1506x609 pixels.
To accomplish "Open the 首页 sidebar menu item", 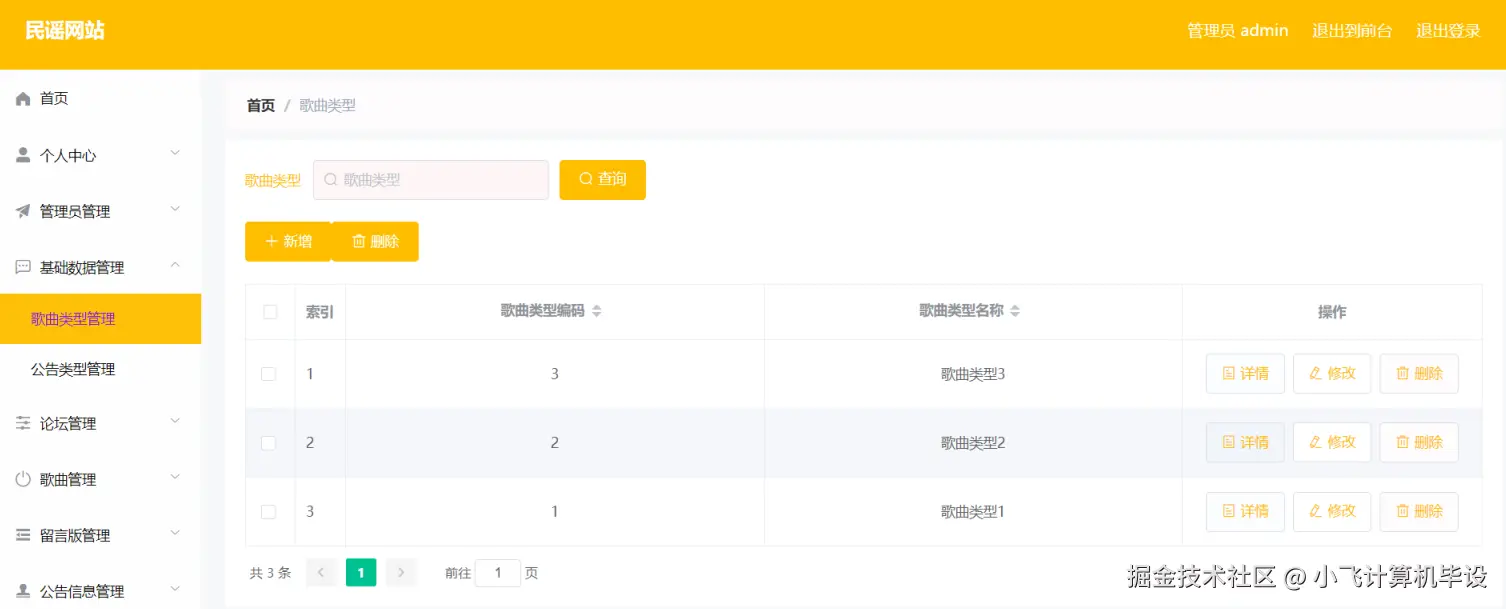I will 100,98.
